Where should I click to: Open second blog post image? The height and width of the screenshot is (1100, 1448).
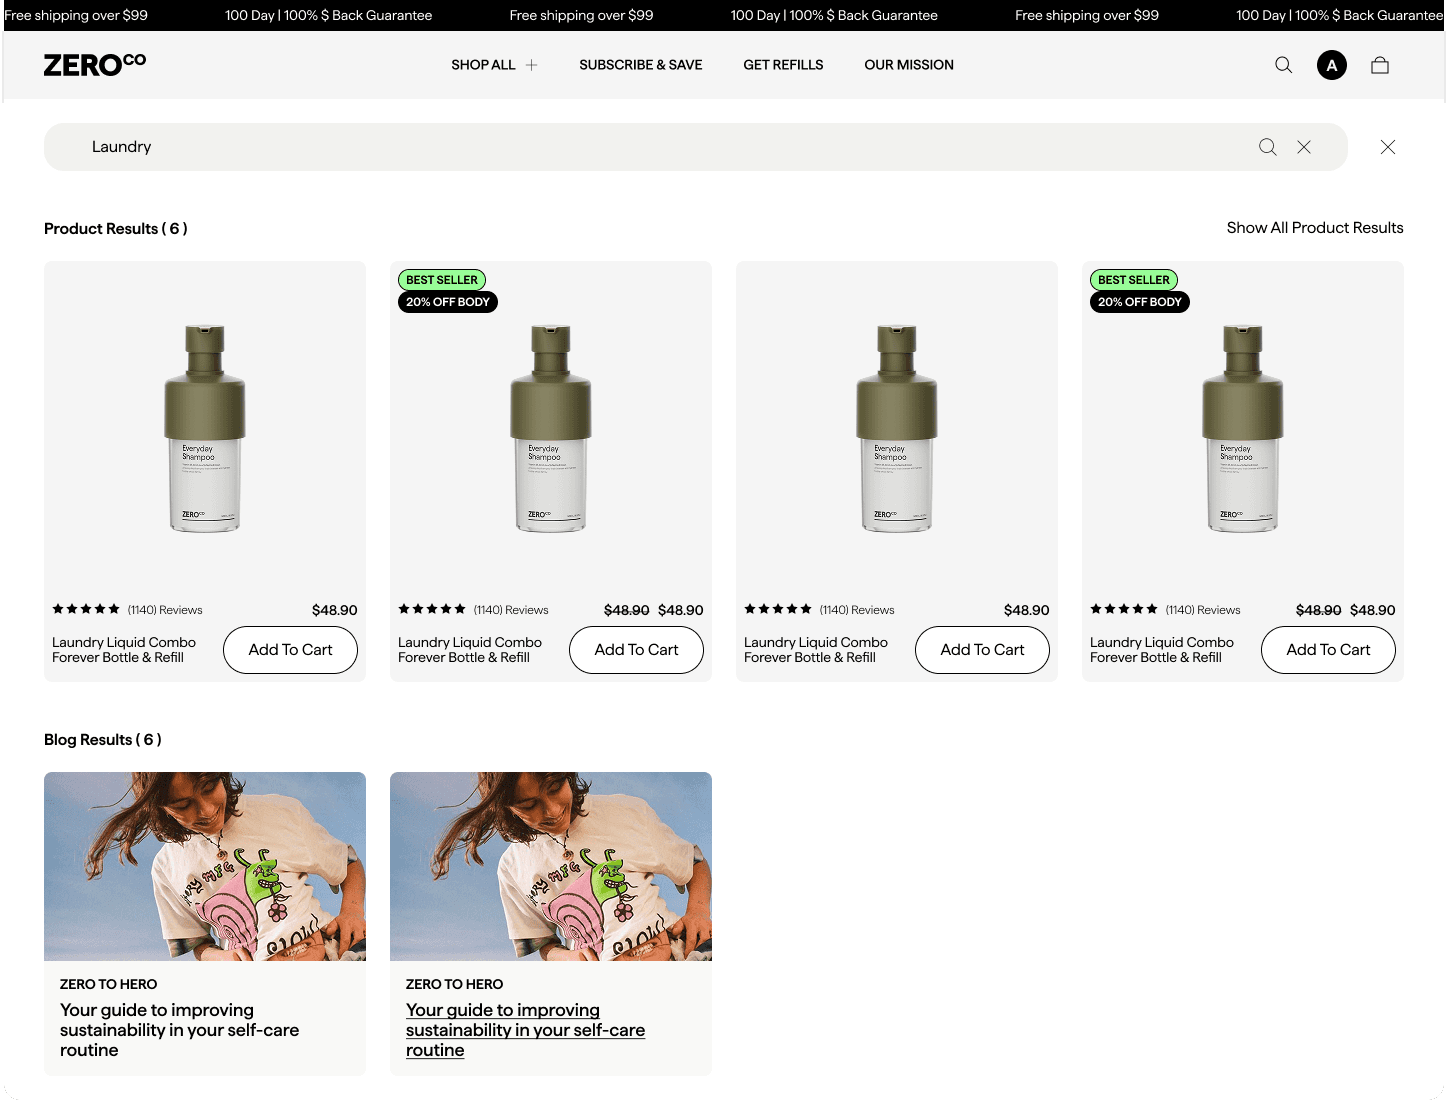click(x=551, y=866)
